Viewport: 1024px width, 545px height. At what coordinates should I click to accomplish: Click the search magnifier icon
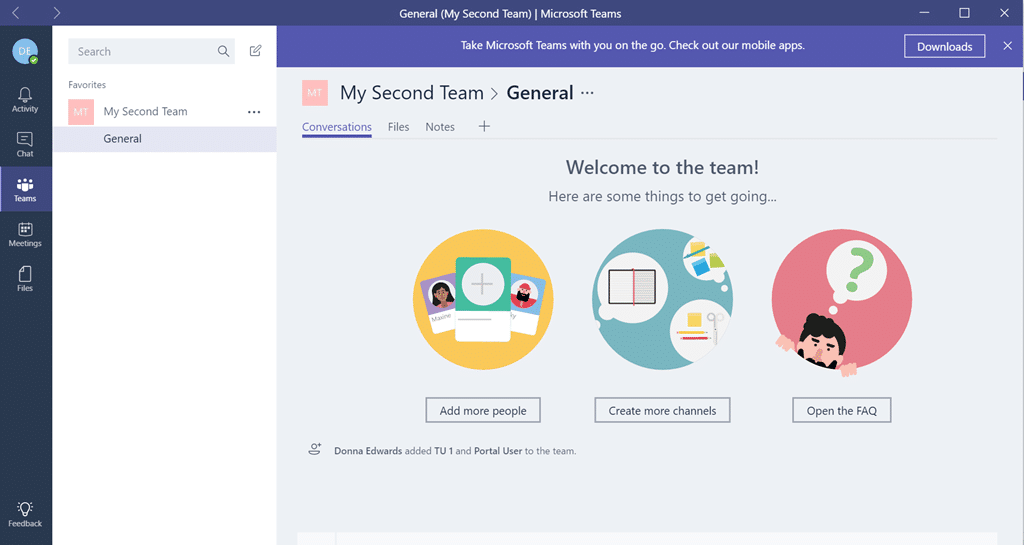(x=223, y=51)
